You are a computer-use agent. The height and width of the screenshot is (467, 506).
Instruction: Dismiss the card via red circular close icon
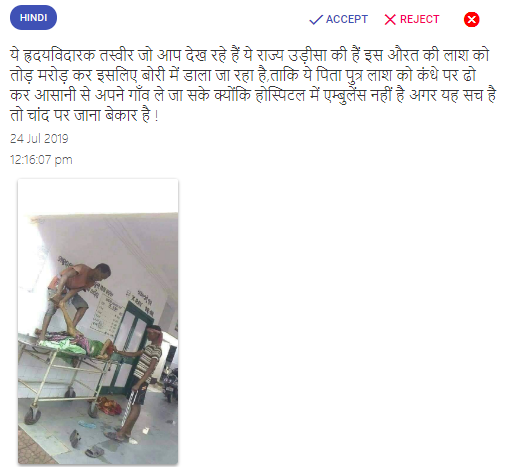click(471, 19)
